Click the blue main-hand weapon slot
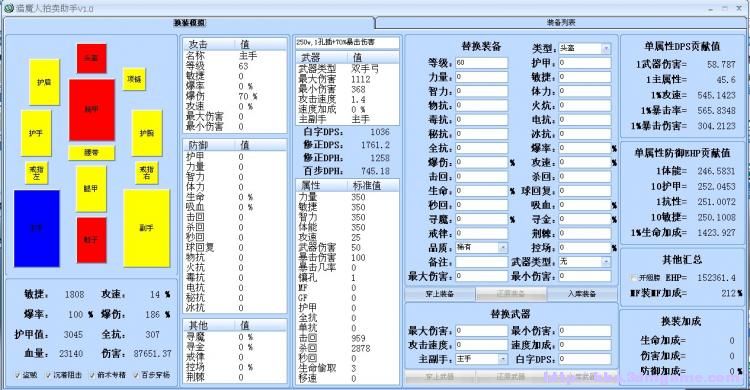Image resolution: width=750 pixels, height=390 pixels. (37, 228)
